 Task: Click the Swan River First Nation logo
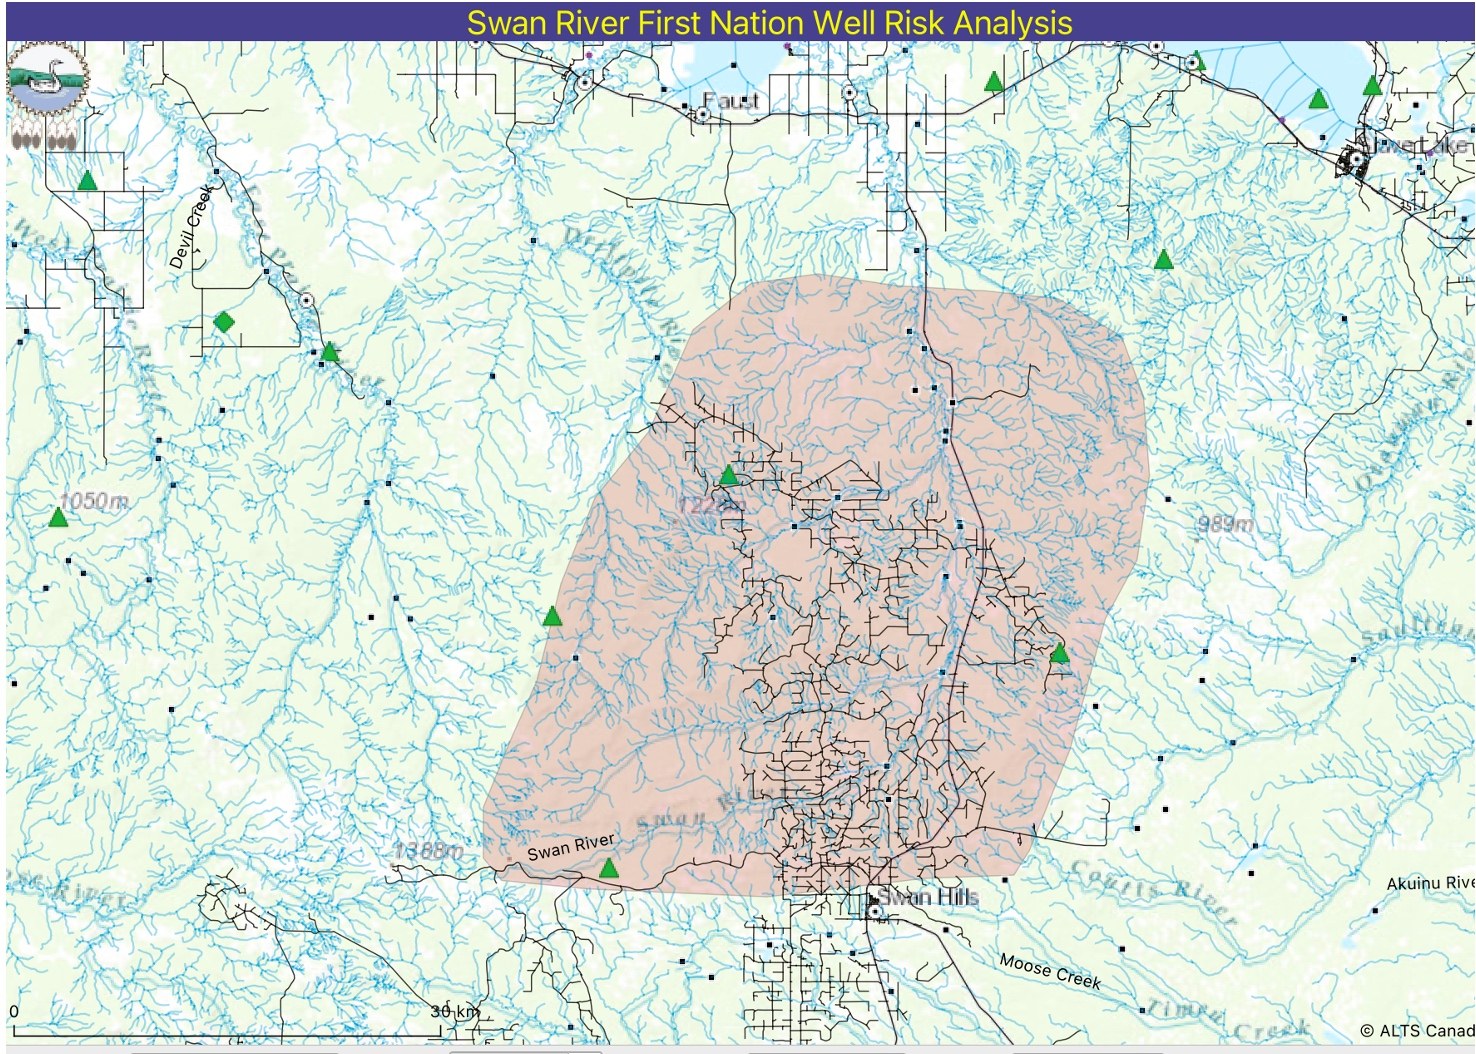[x=48, y=97]
